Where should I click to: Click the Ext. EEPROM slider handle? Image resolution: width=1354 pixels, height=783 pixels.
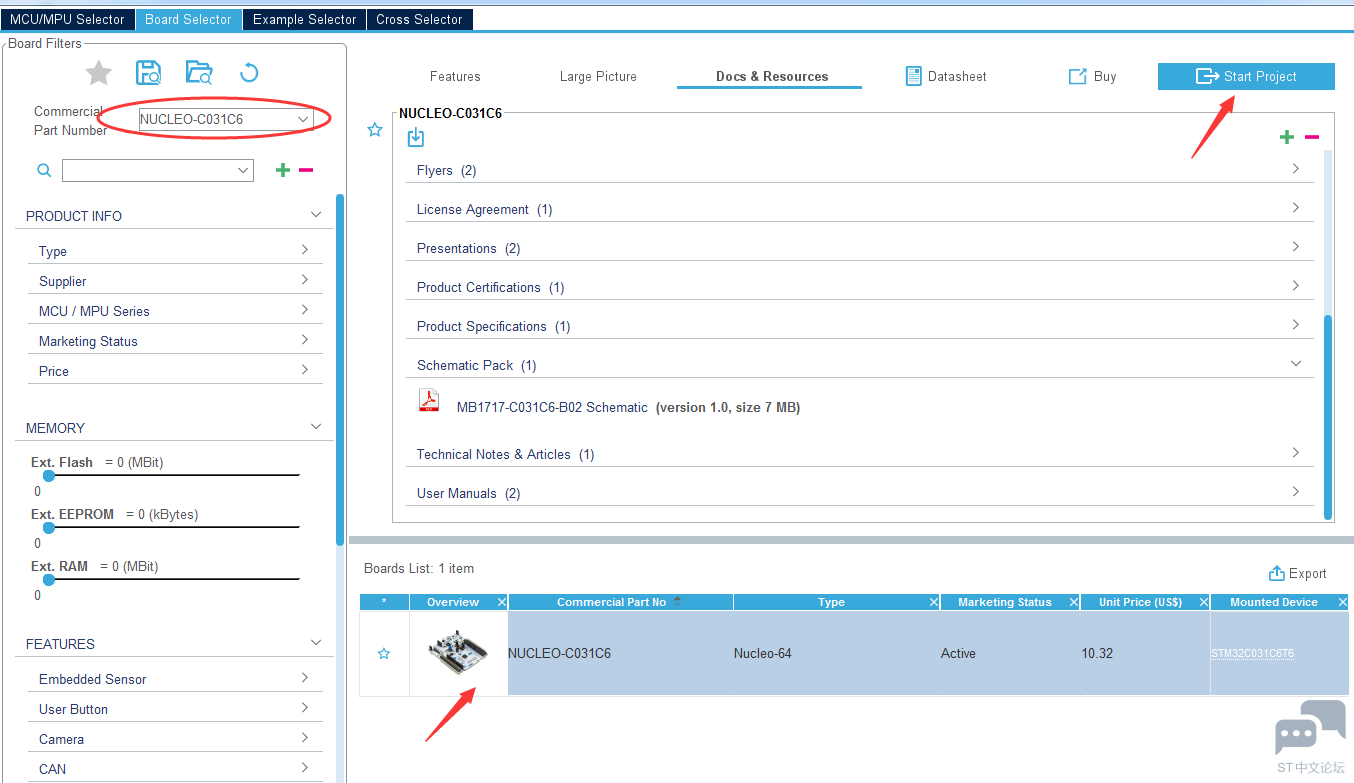click(x=48, y=527)
